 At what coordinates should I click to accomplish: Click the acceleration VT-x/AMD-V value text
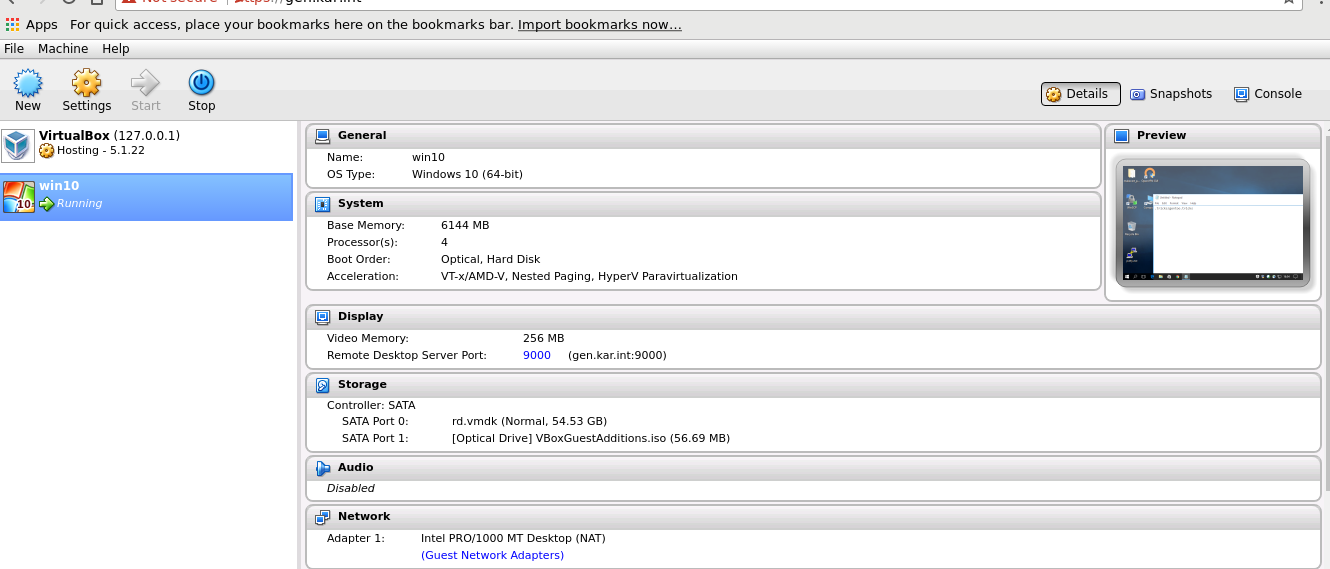click(589, 277)
